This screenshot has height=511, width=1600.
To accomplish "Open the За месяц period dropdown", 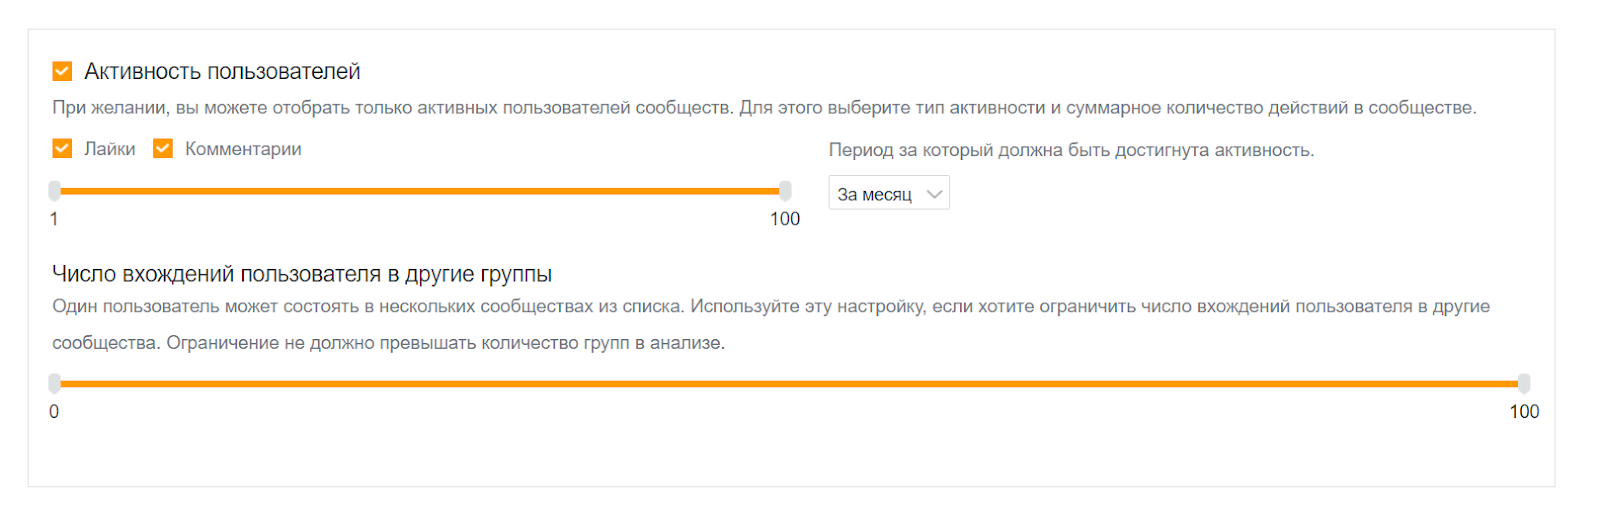I will pos(888,194).
